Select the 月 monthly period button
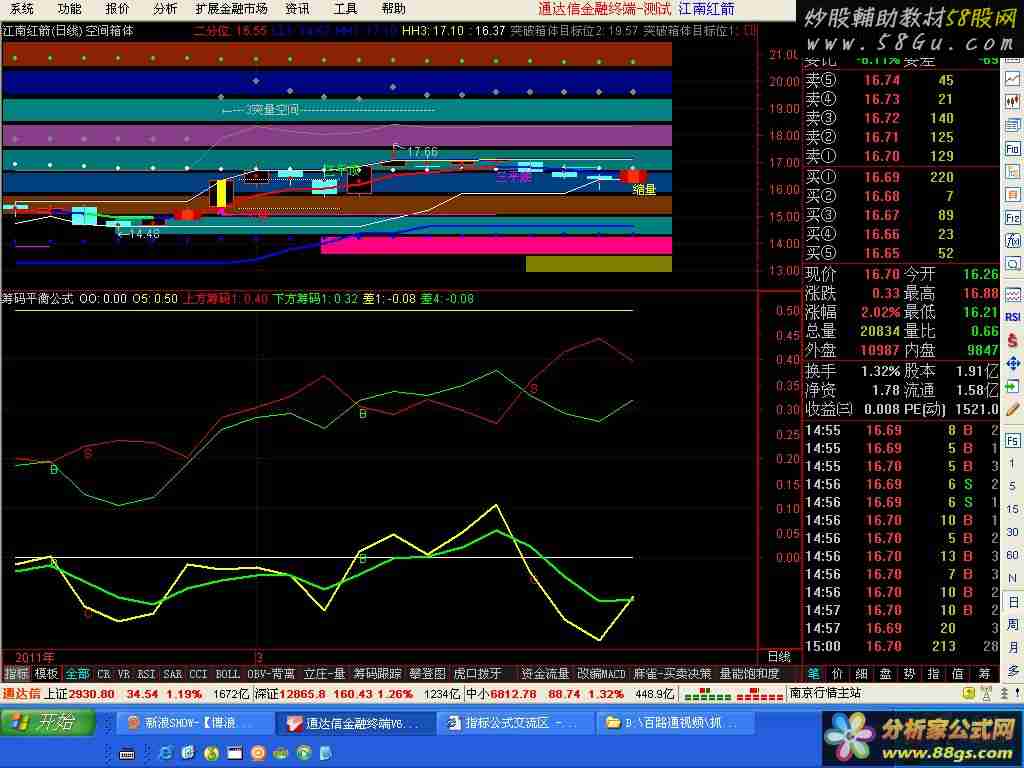The width and height of the screenshot is (1024, 768). [1013, 647]
